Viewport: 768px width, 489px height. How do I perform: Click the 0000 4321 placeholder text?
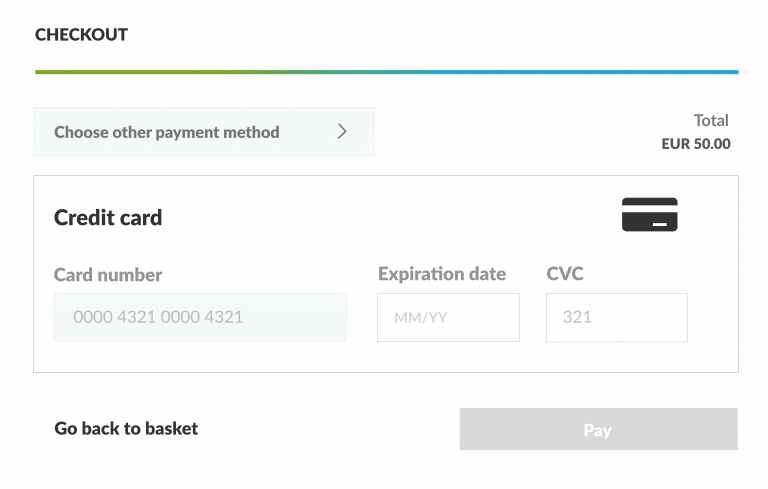pyautogui.click(x=158, y=317)
